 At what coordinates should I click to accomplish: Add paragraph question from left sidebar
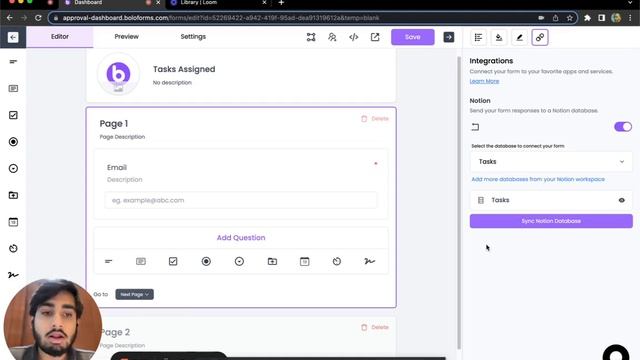click(x=13, y=89)
